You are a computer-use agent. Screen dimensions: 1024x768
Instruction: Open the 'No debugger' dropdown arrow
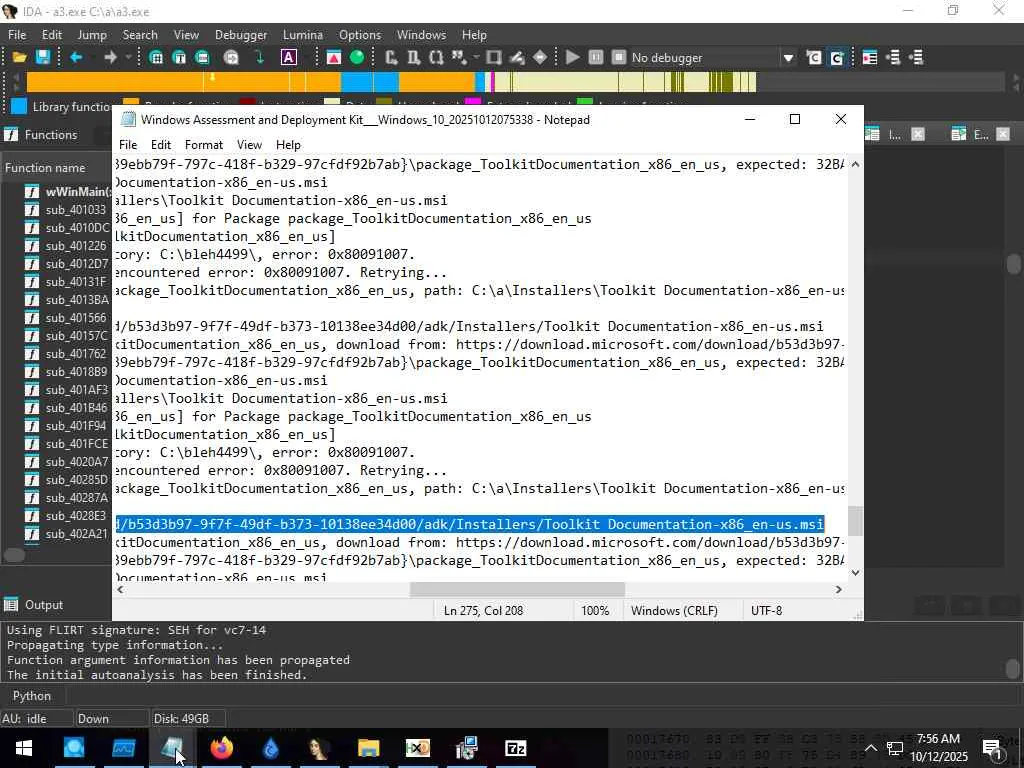click(788, 58)
